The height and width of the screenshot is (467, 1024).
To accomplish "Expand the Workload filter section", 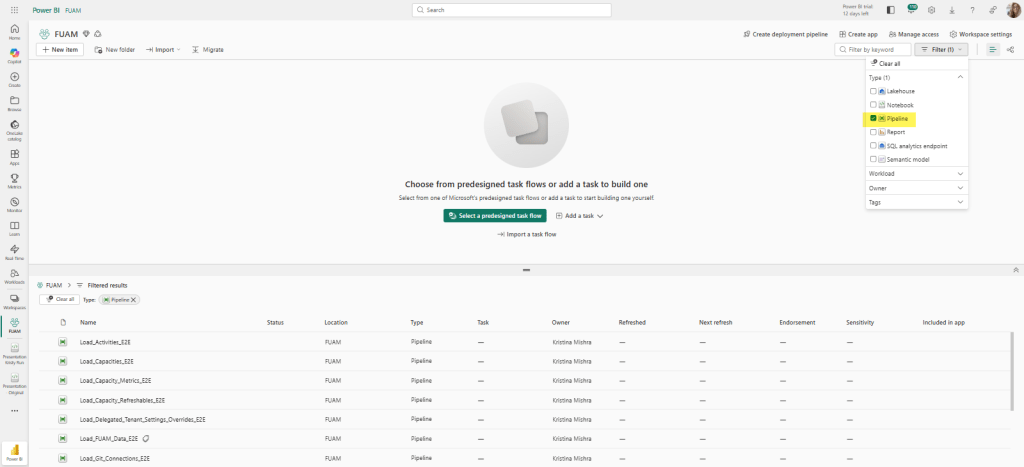I will [x=917, y=173].
